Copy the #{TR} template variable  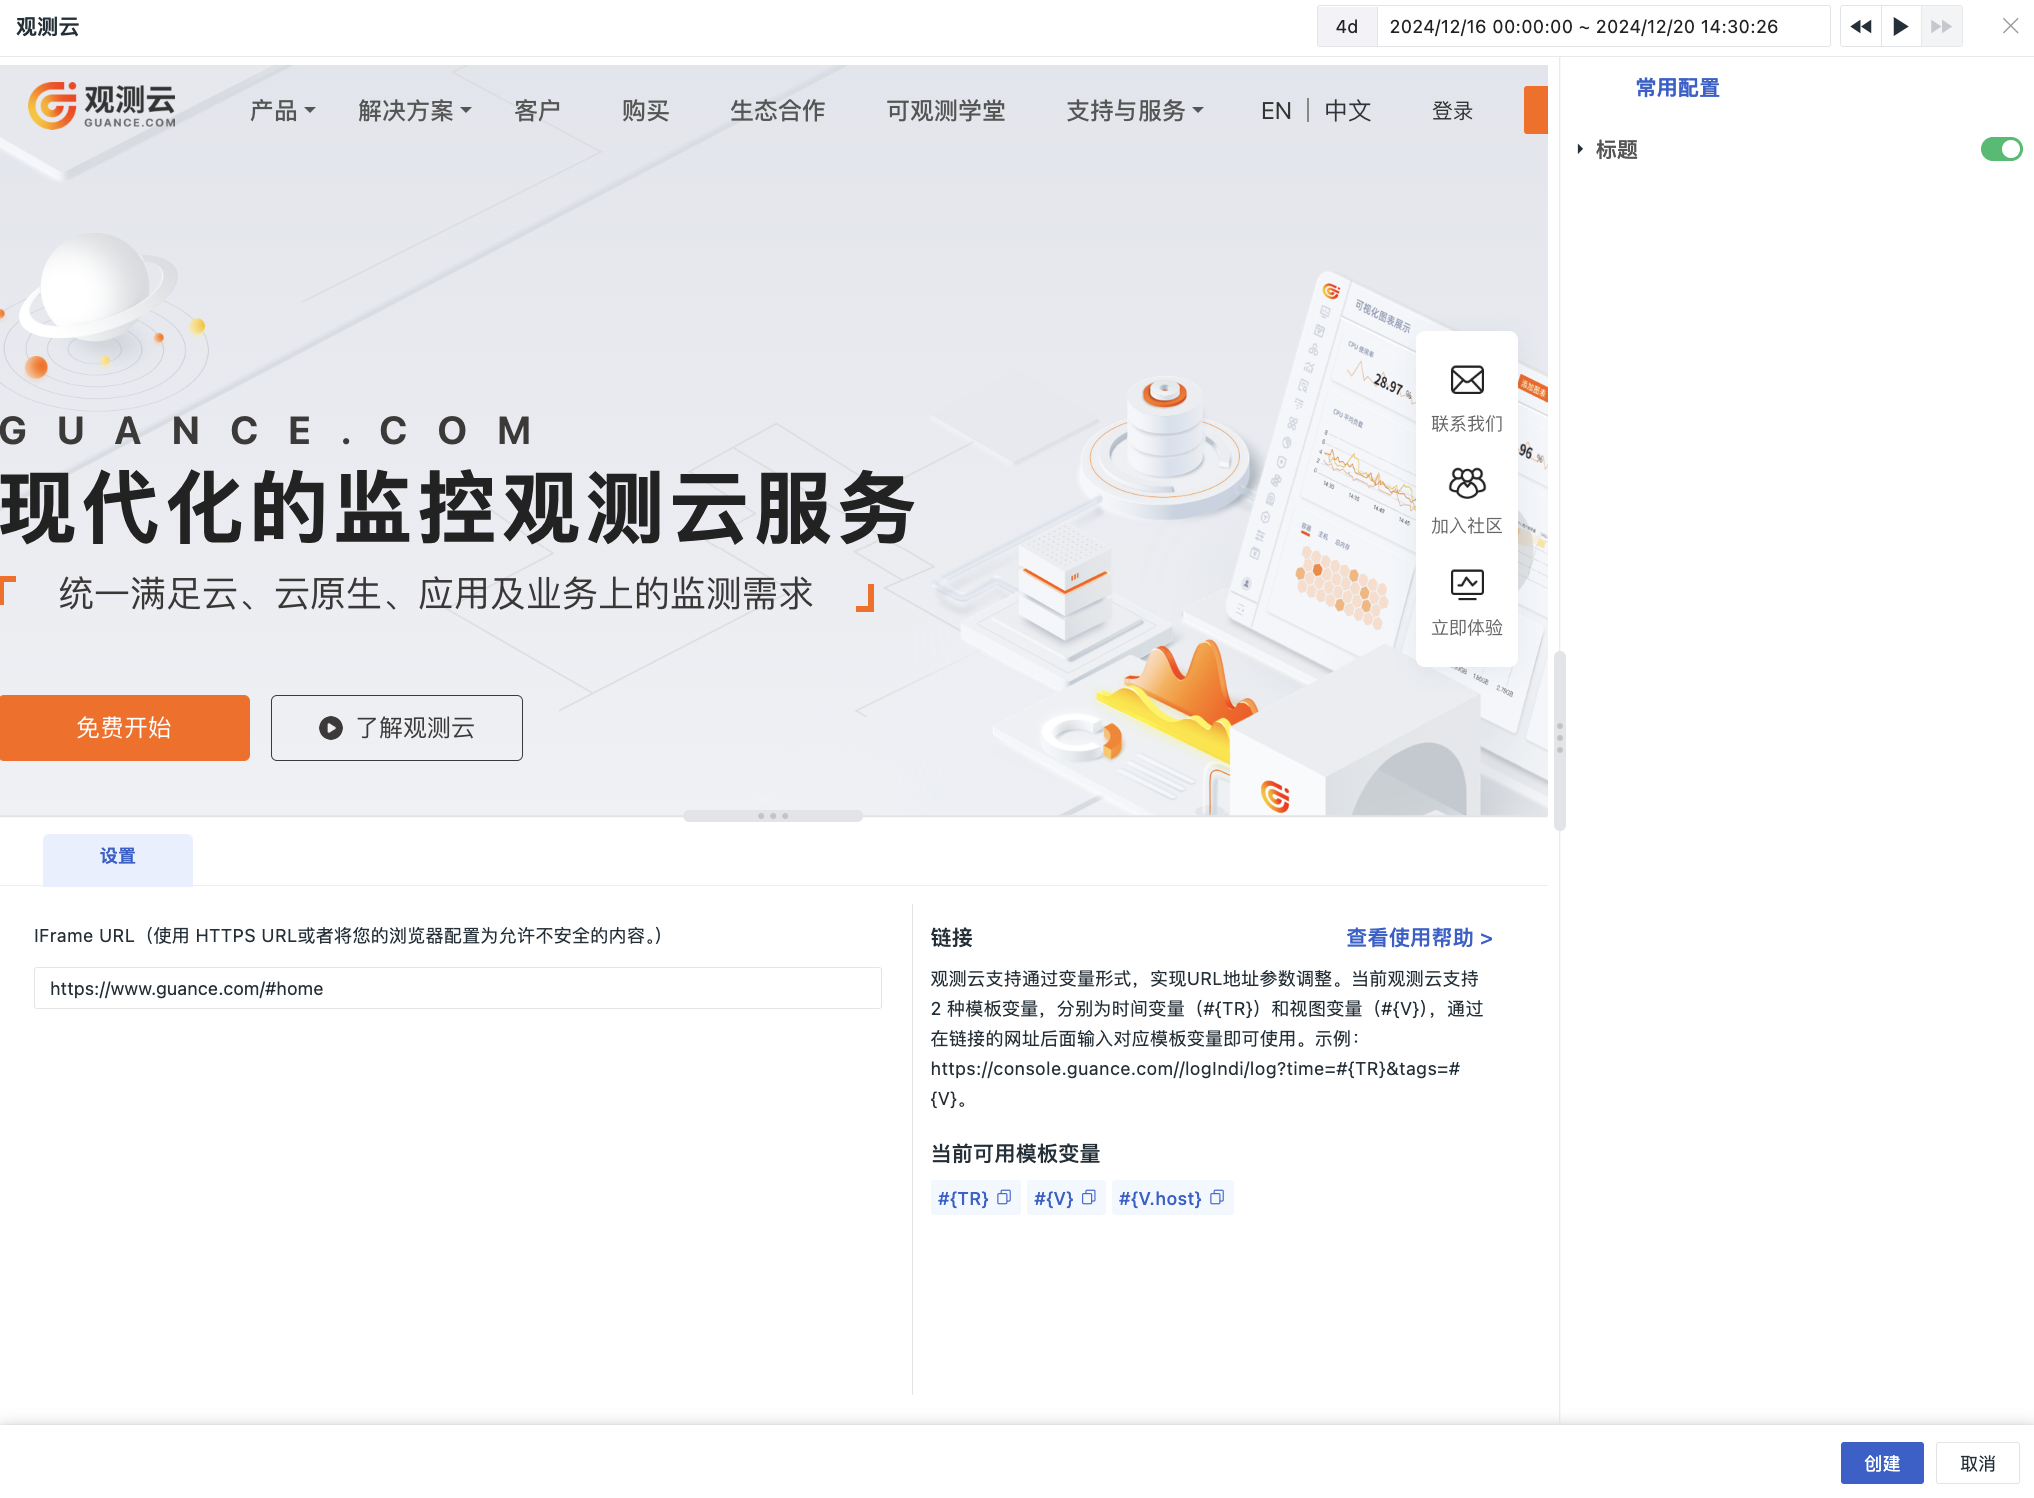click(x=1004, y=1197)
